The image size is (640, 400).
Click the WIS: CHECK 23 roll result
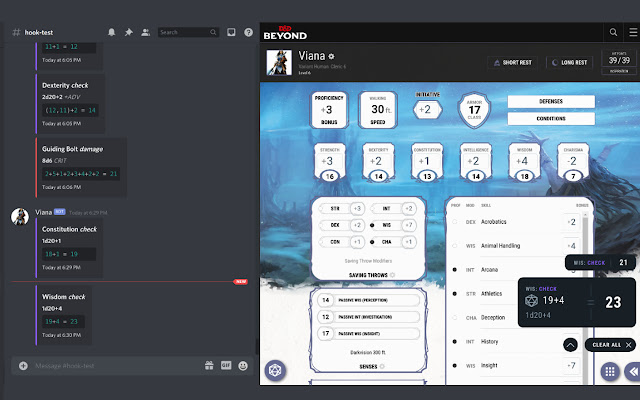577,302
